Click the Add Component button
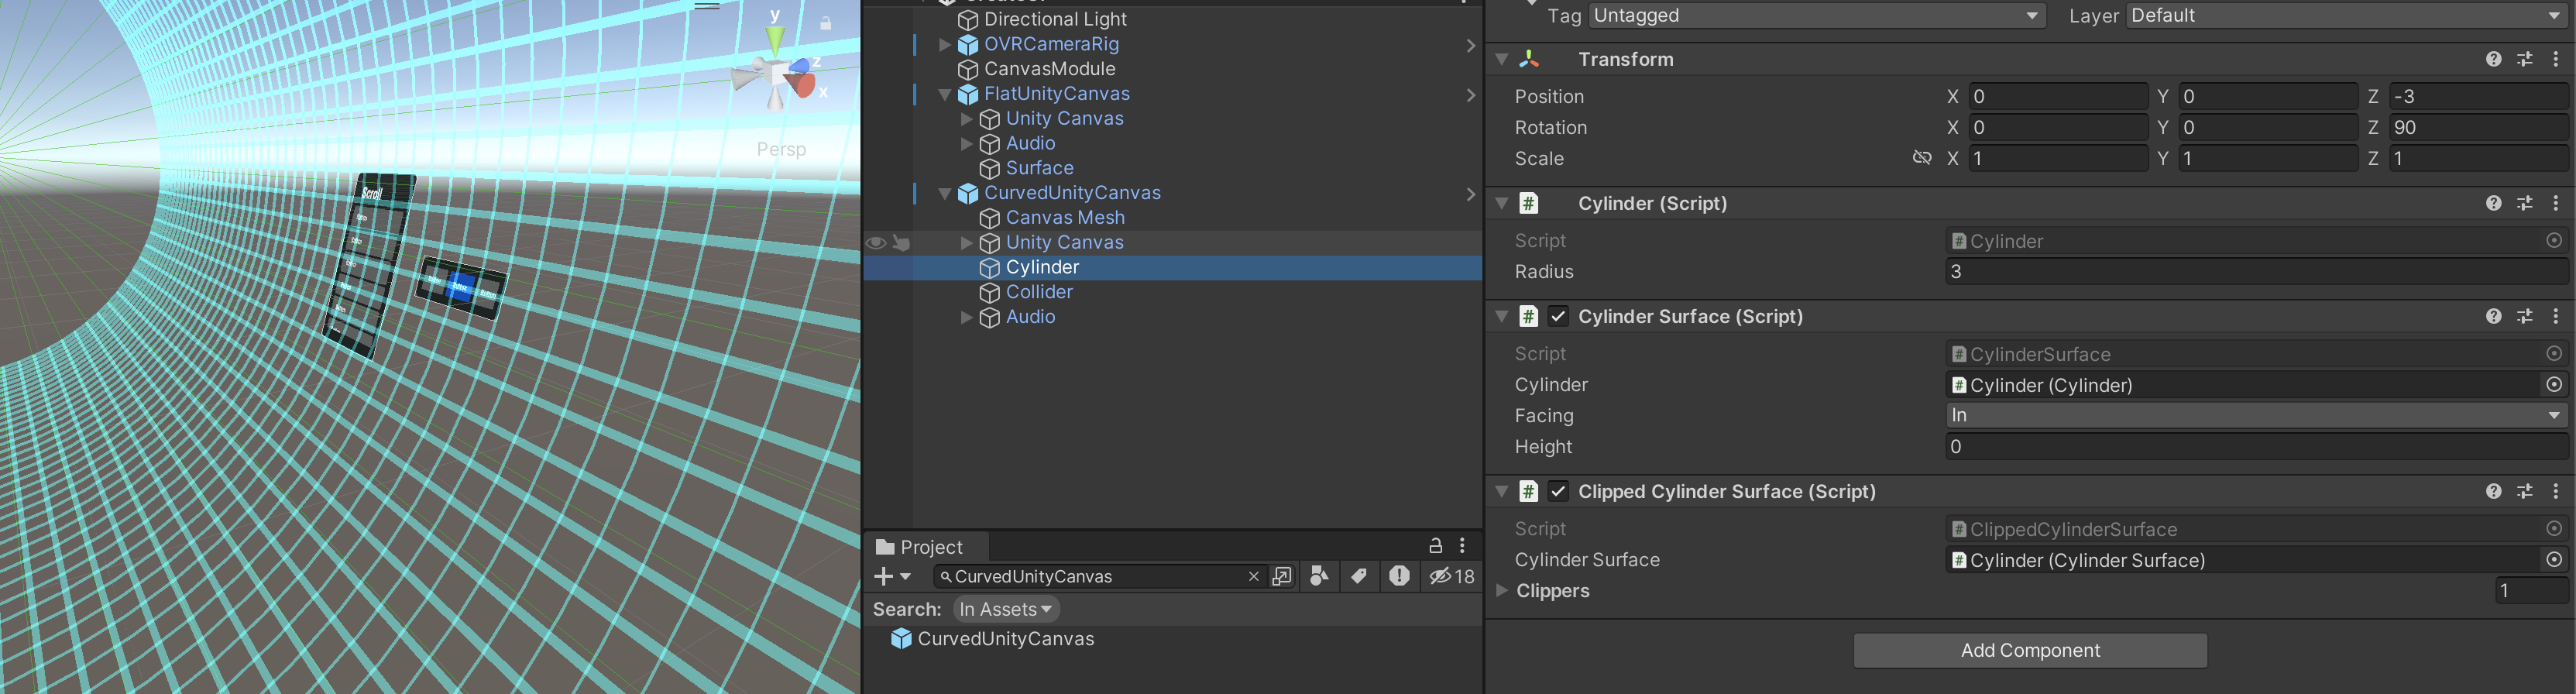2576x694 pixels. point(2030,650)
